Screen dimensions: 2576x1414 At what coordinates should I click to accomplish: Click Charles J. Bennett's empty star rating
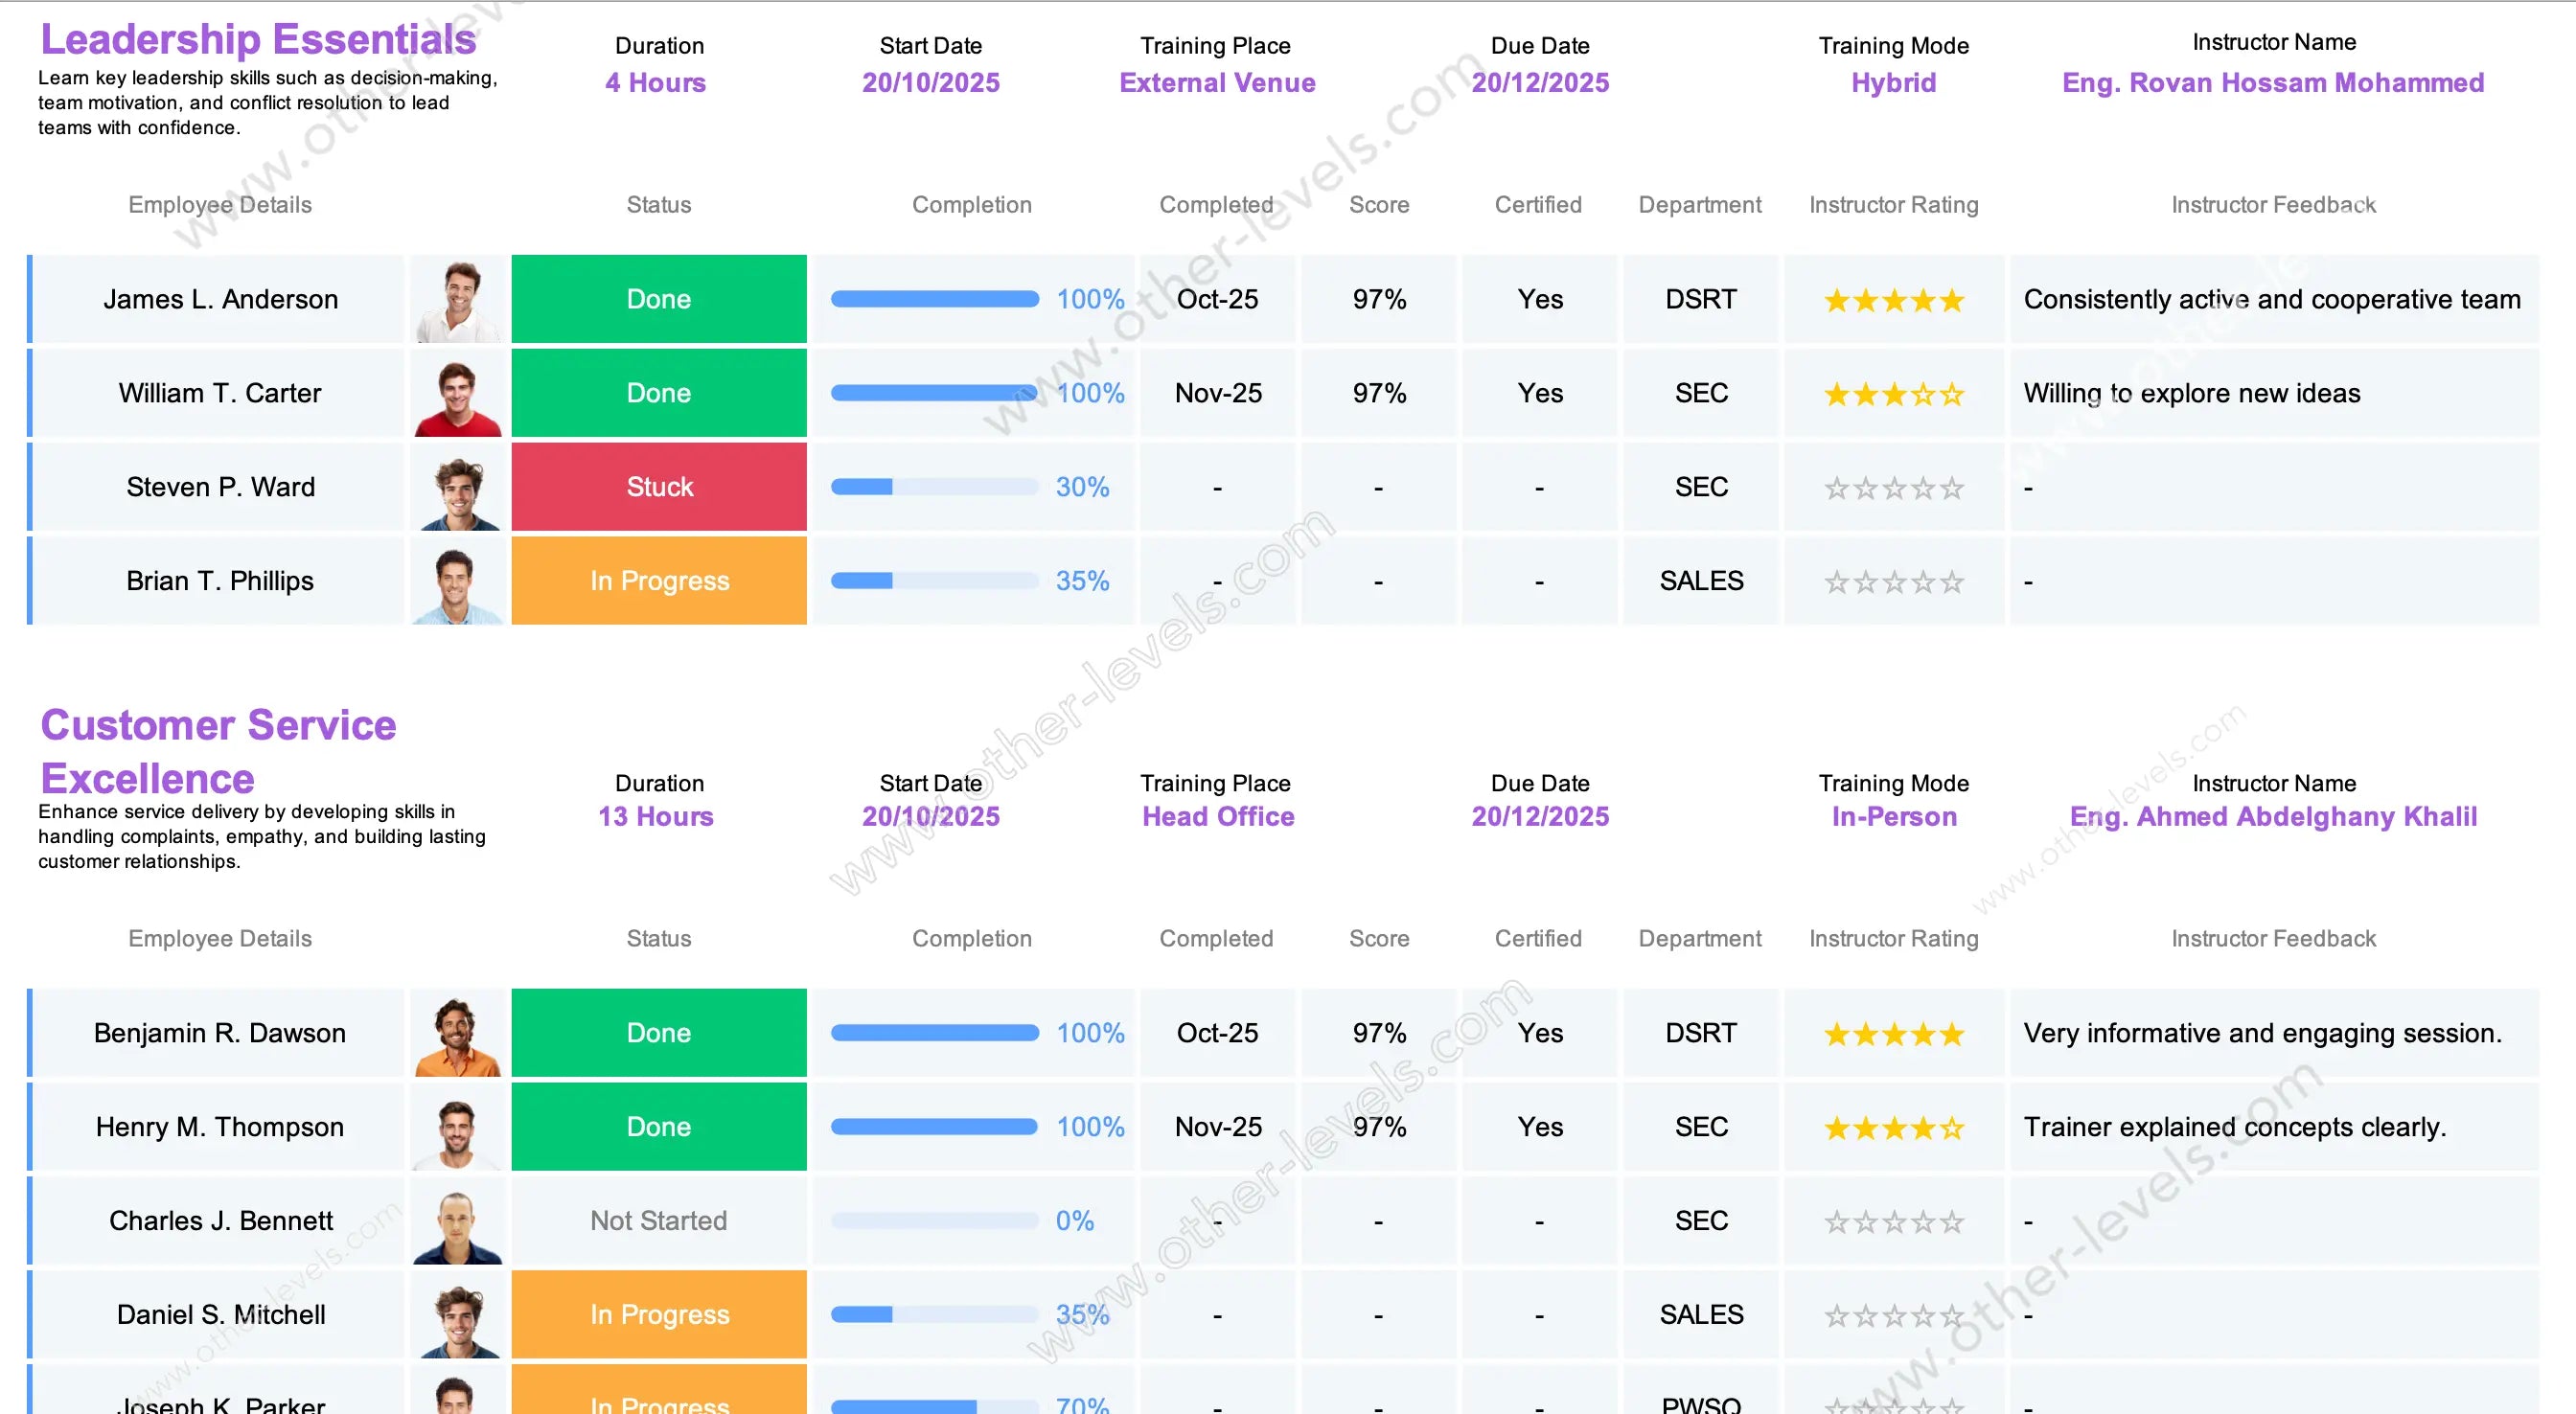tap(1893, 1222)
